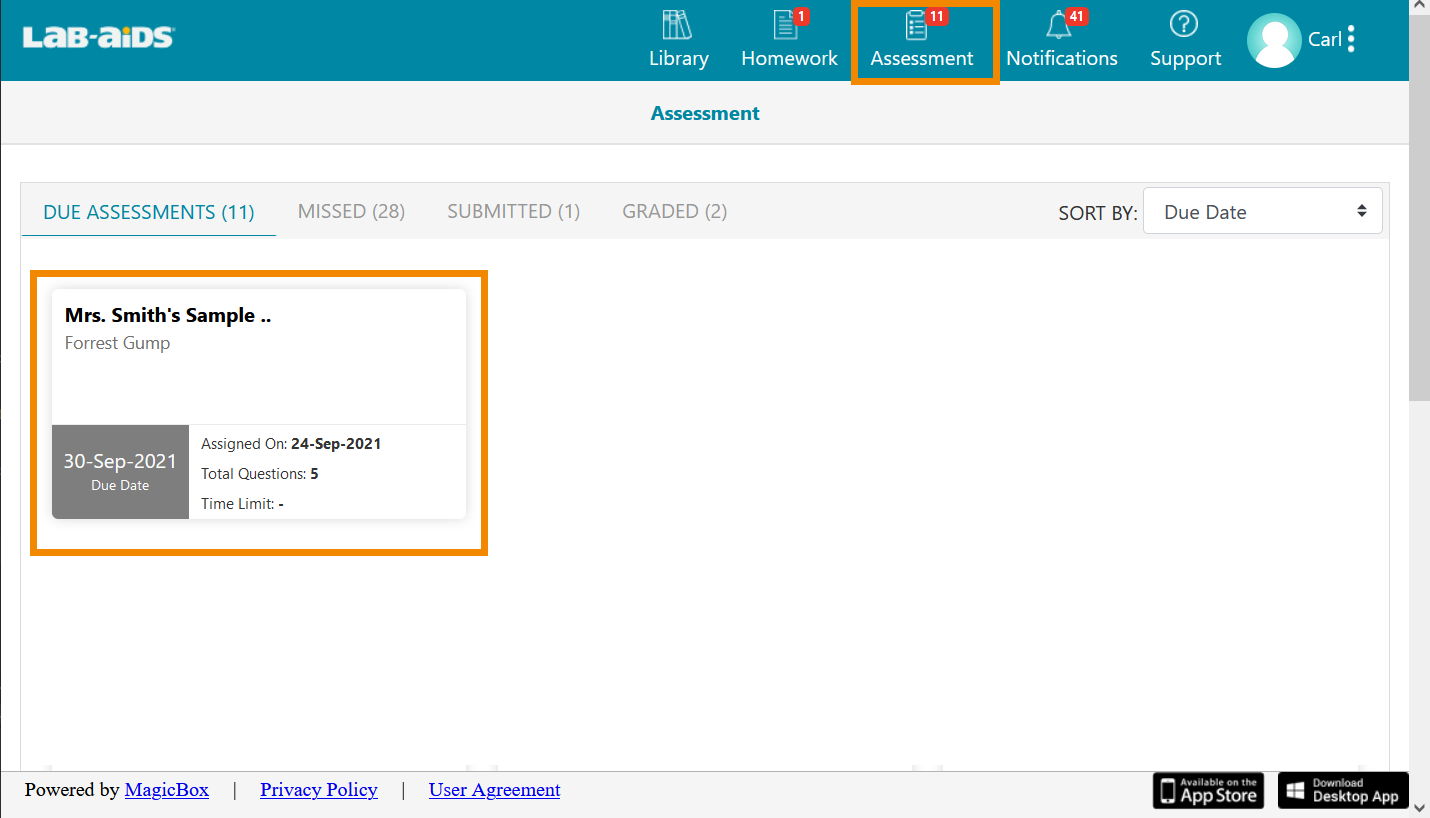Screen dimensions: 1430x818
Task: Open the Homework icon in navbar
Action: point(788,25)
